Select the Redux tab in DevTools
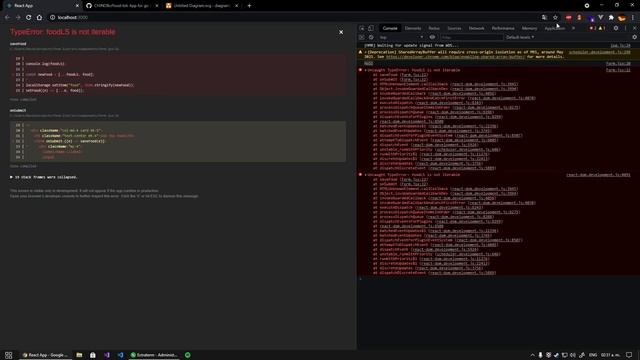The width and height of the screenshot is (640, 360). click(x=434, y=28)
